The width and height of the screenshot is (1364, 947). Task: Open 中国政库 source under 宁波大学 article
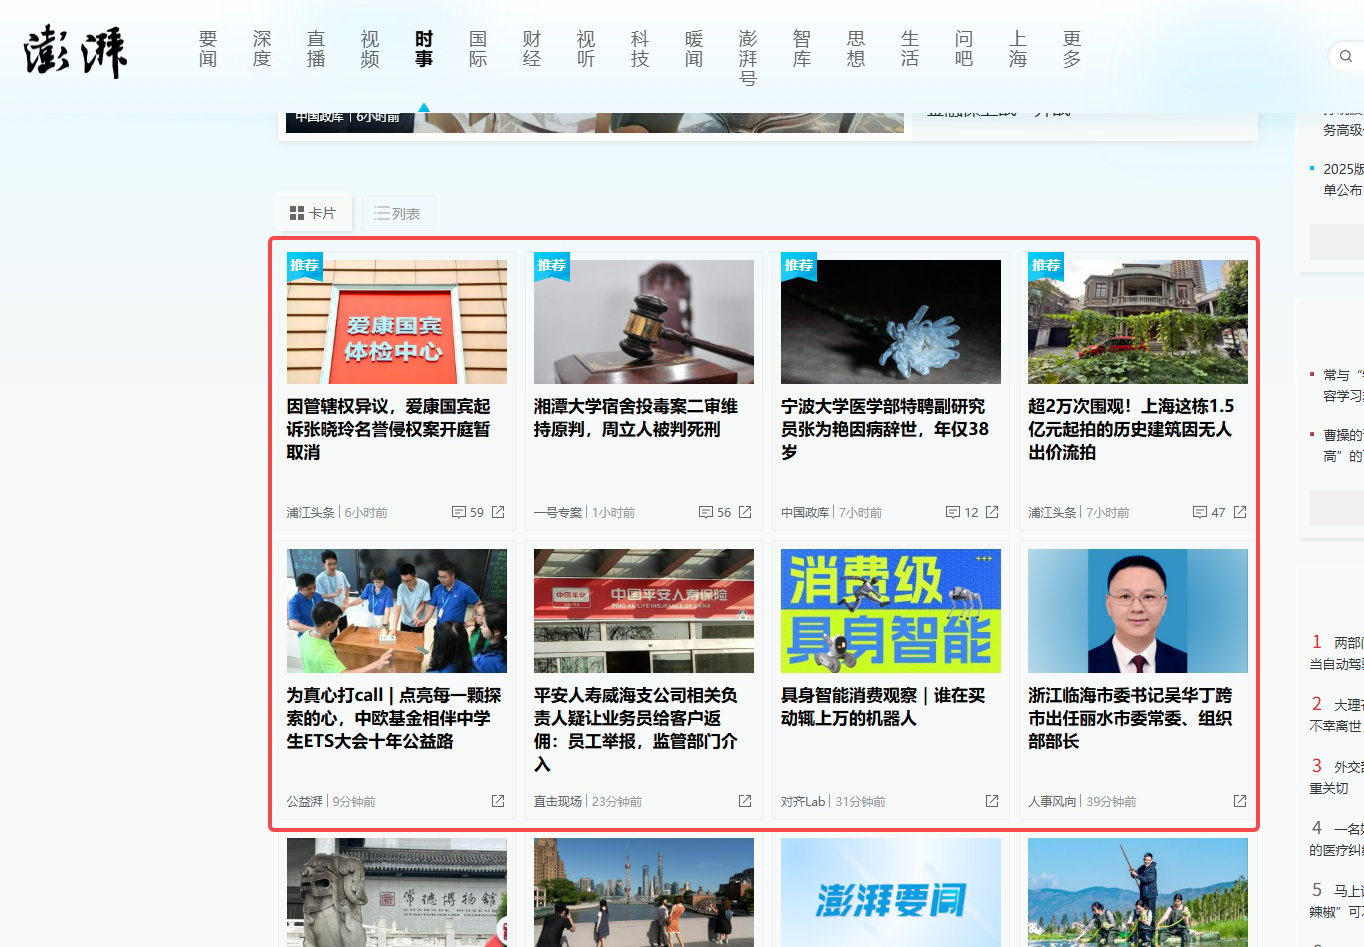[805, 512]
